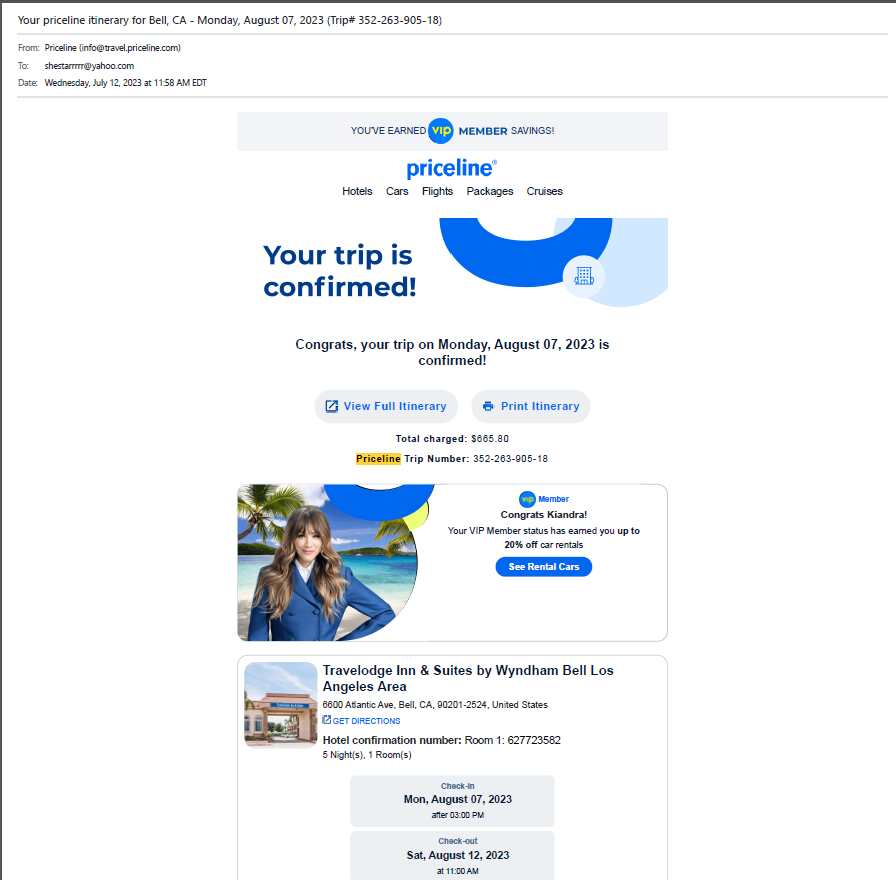Image resolution: width=896 pixels, height=880 pixels.
Task: Go to the Flights section
Action: coord(437,191)
